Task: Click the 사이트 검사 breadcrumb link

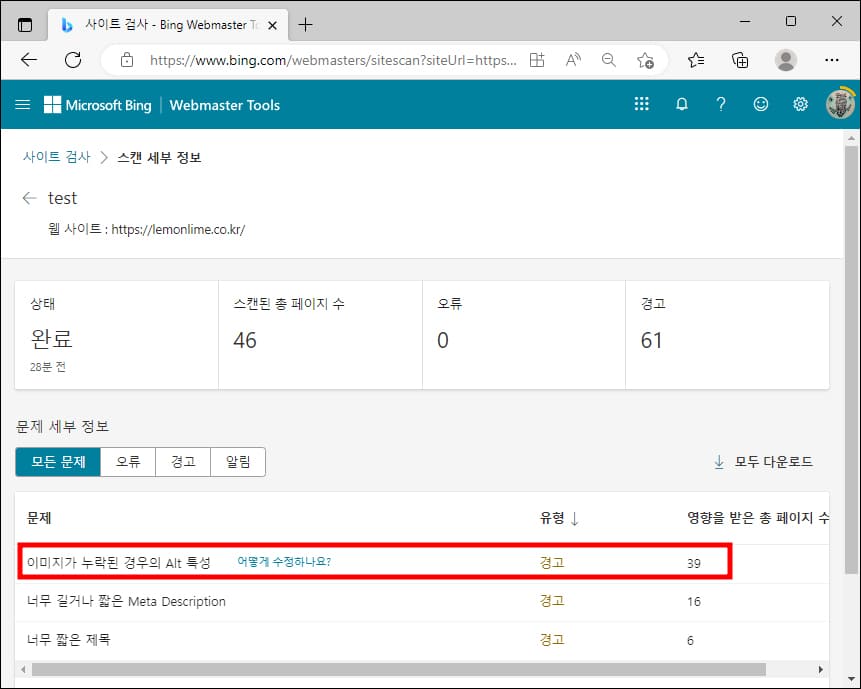Action: click(56, 157)
